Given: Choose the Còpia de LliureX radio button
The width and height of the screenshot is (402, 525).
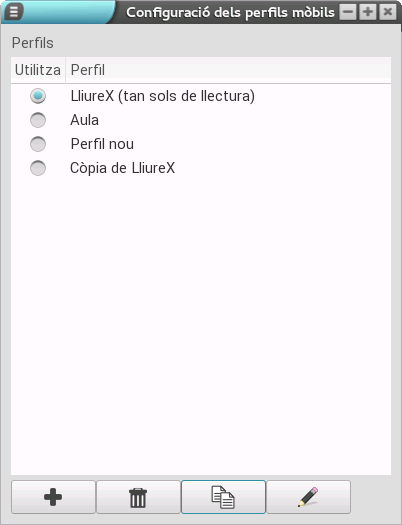Looking at the screenshot, I should coord(38,168).
